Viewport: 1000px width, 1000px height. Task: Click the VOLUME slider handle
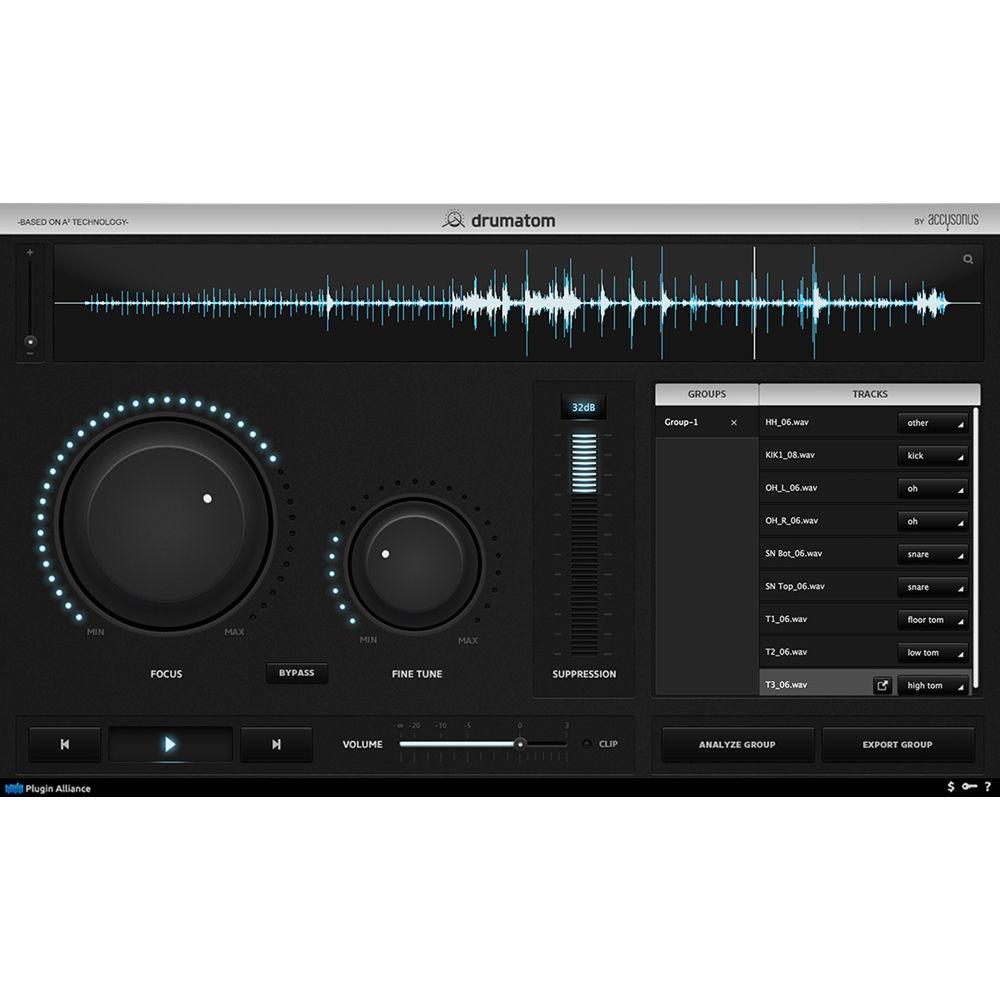(x=521, y=744)
